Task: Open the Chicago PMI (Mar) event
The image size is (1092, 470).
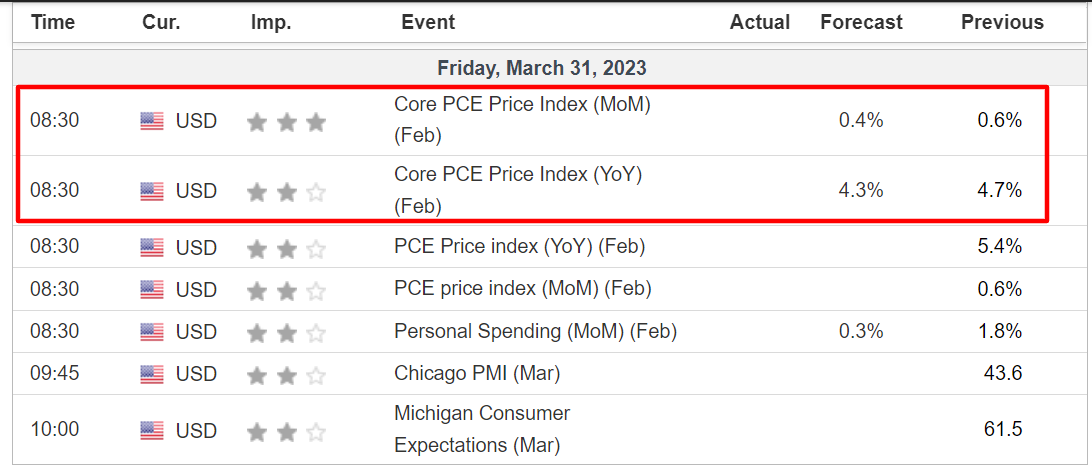Action: click(x=477, y=374)
